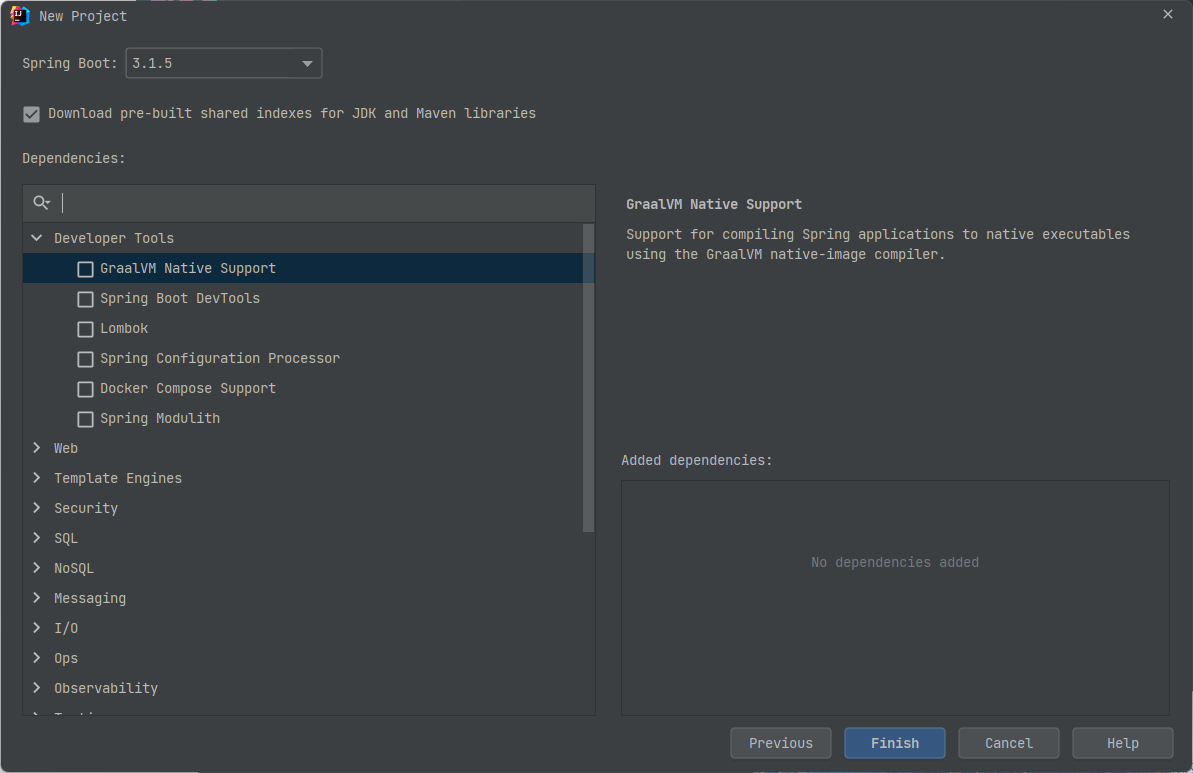Click the Observability group label
Image resolution: width=1193 pixels, height=773 pixels.
pos(106,689)
